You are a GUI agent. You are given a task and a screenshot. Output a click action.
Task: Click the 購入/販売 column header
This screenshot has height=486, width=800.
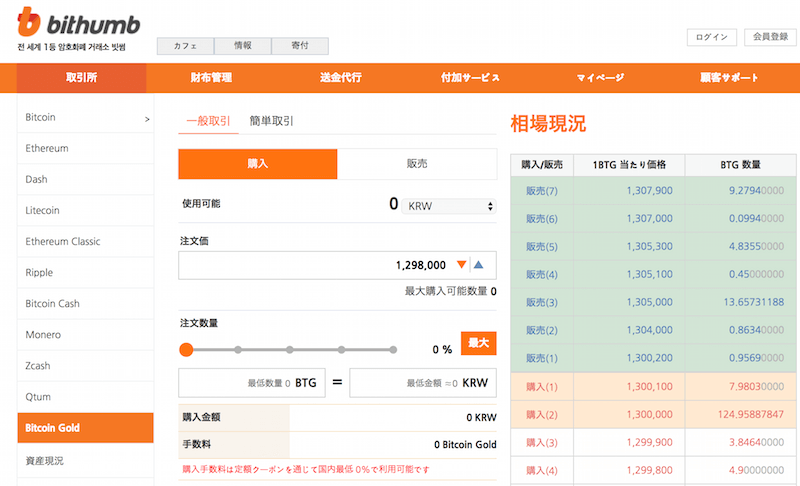[542, 165]
